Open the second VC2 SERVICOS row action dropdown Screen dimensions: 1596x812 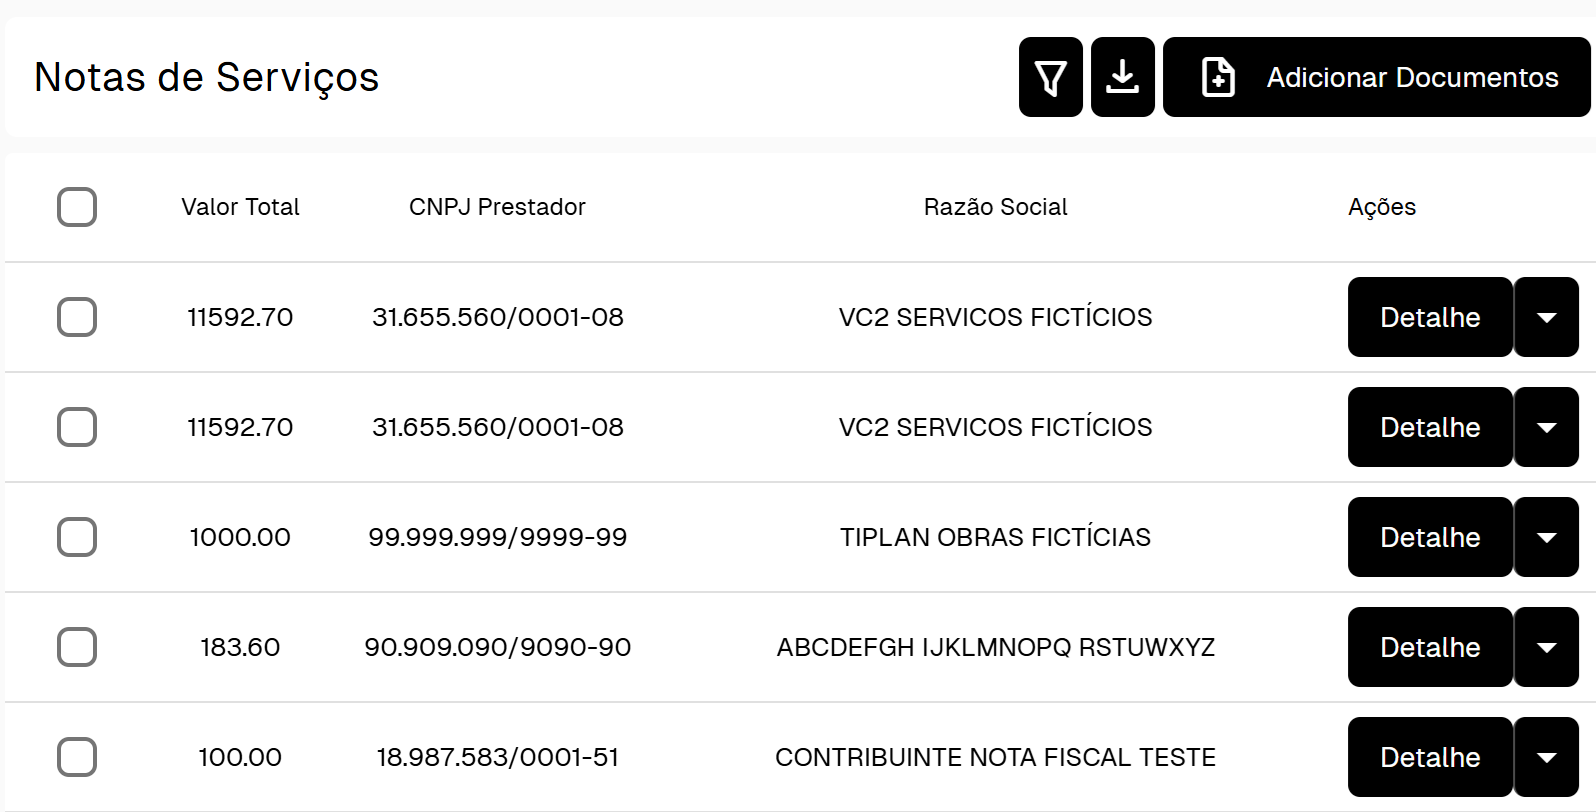pyautogui.click(x=1546, y=427)
